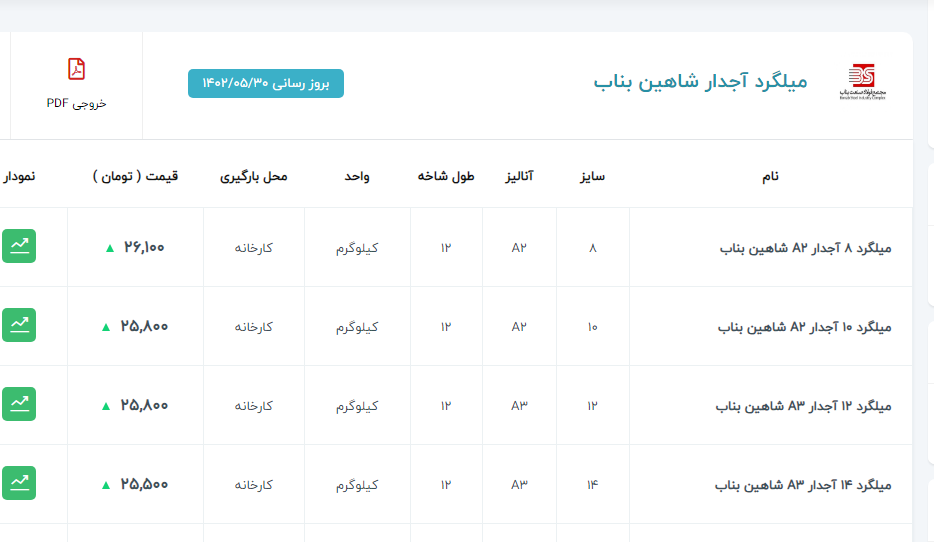Click the قیمت ( تومان ) column header
The width and height of the screenshot is (934, 542).
coord(136,176)
